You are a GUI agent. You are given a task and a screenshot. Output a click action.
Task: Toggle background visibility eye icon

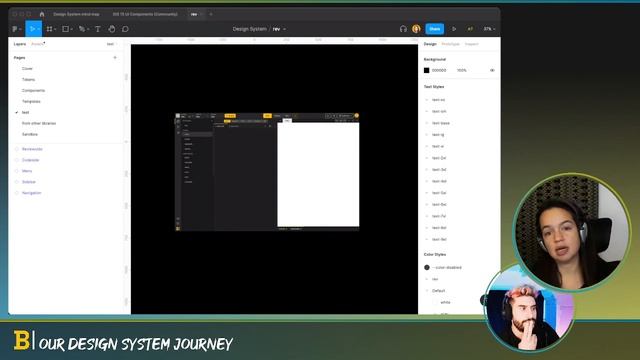tap(492, 70)
